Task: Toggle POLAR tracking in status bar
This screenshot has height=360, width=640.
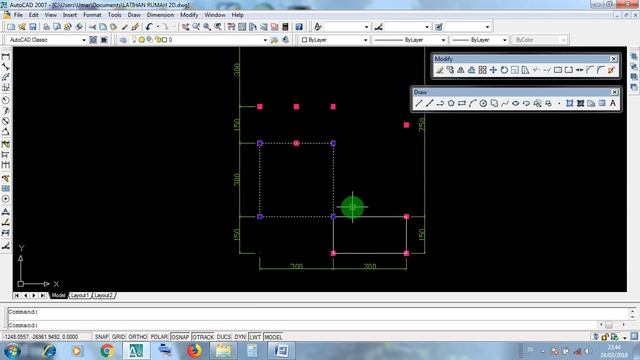Action: tap(159, 337)
